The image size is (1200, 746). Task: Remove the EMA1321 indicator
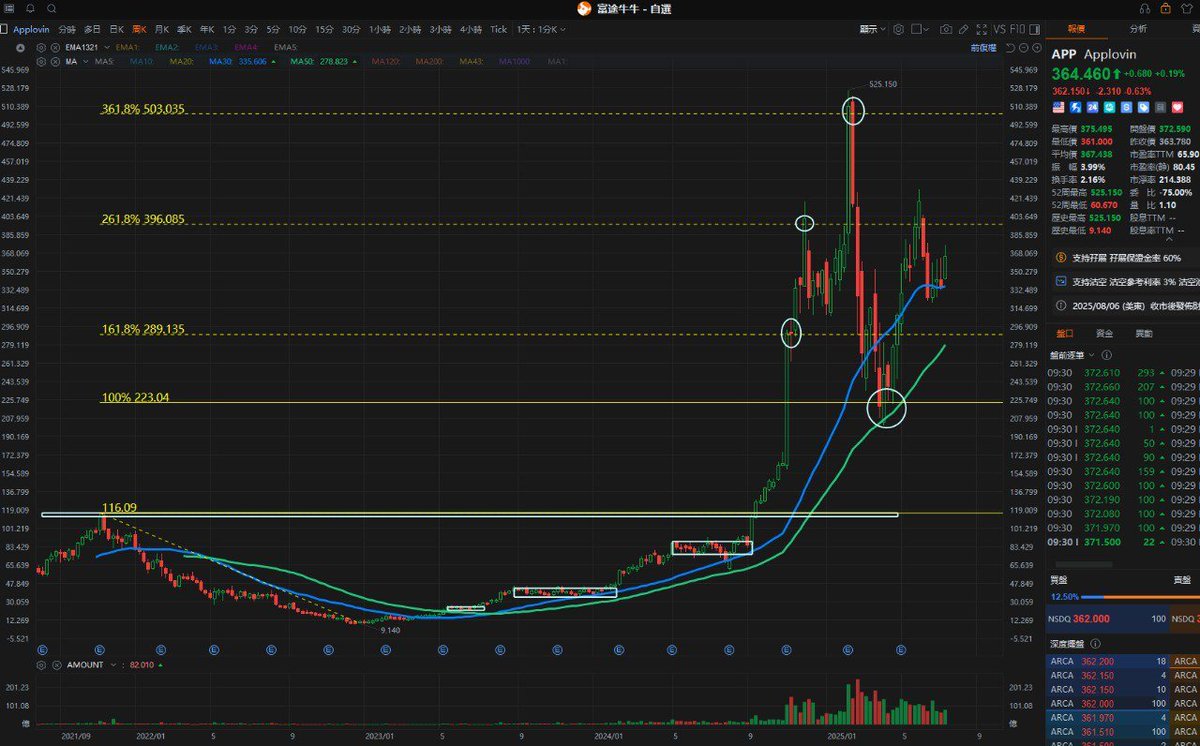[x=55, y=47]
